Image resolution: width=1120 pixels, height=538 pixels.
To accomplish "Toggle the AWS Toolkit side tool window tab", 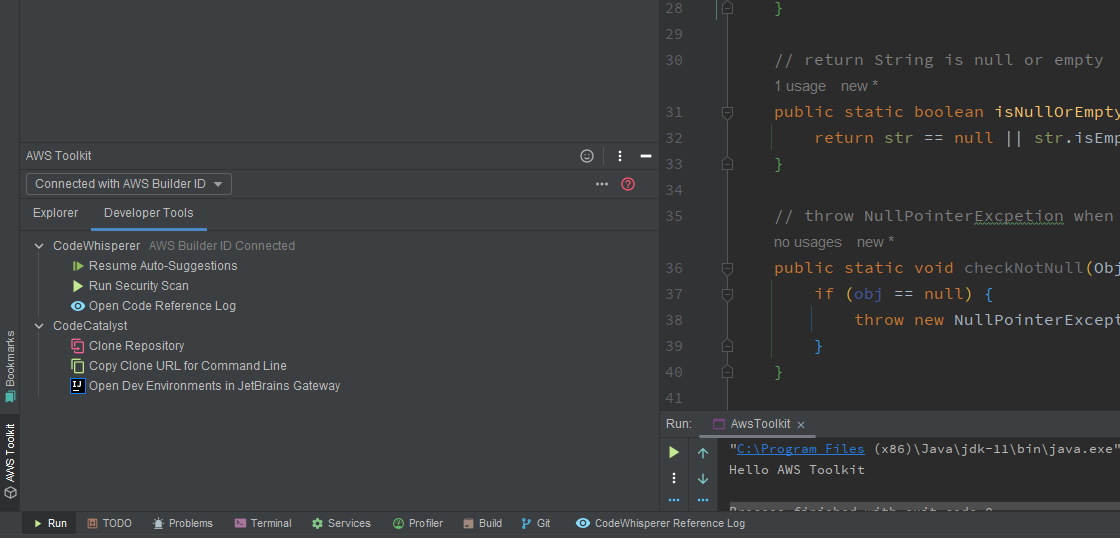I will tap(10, 461).
